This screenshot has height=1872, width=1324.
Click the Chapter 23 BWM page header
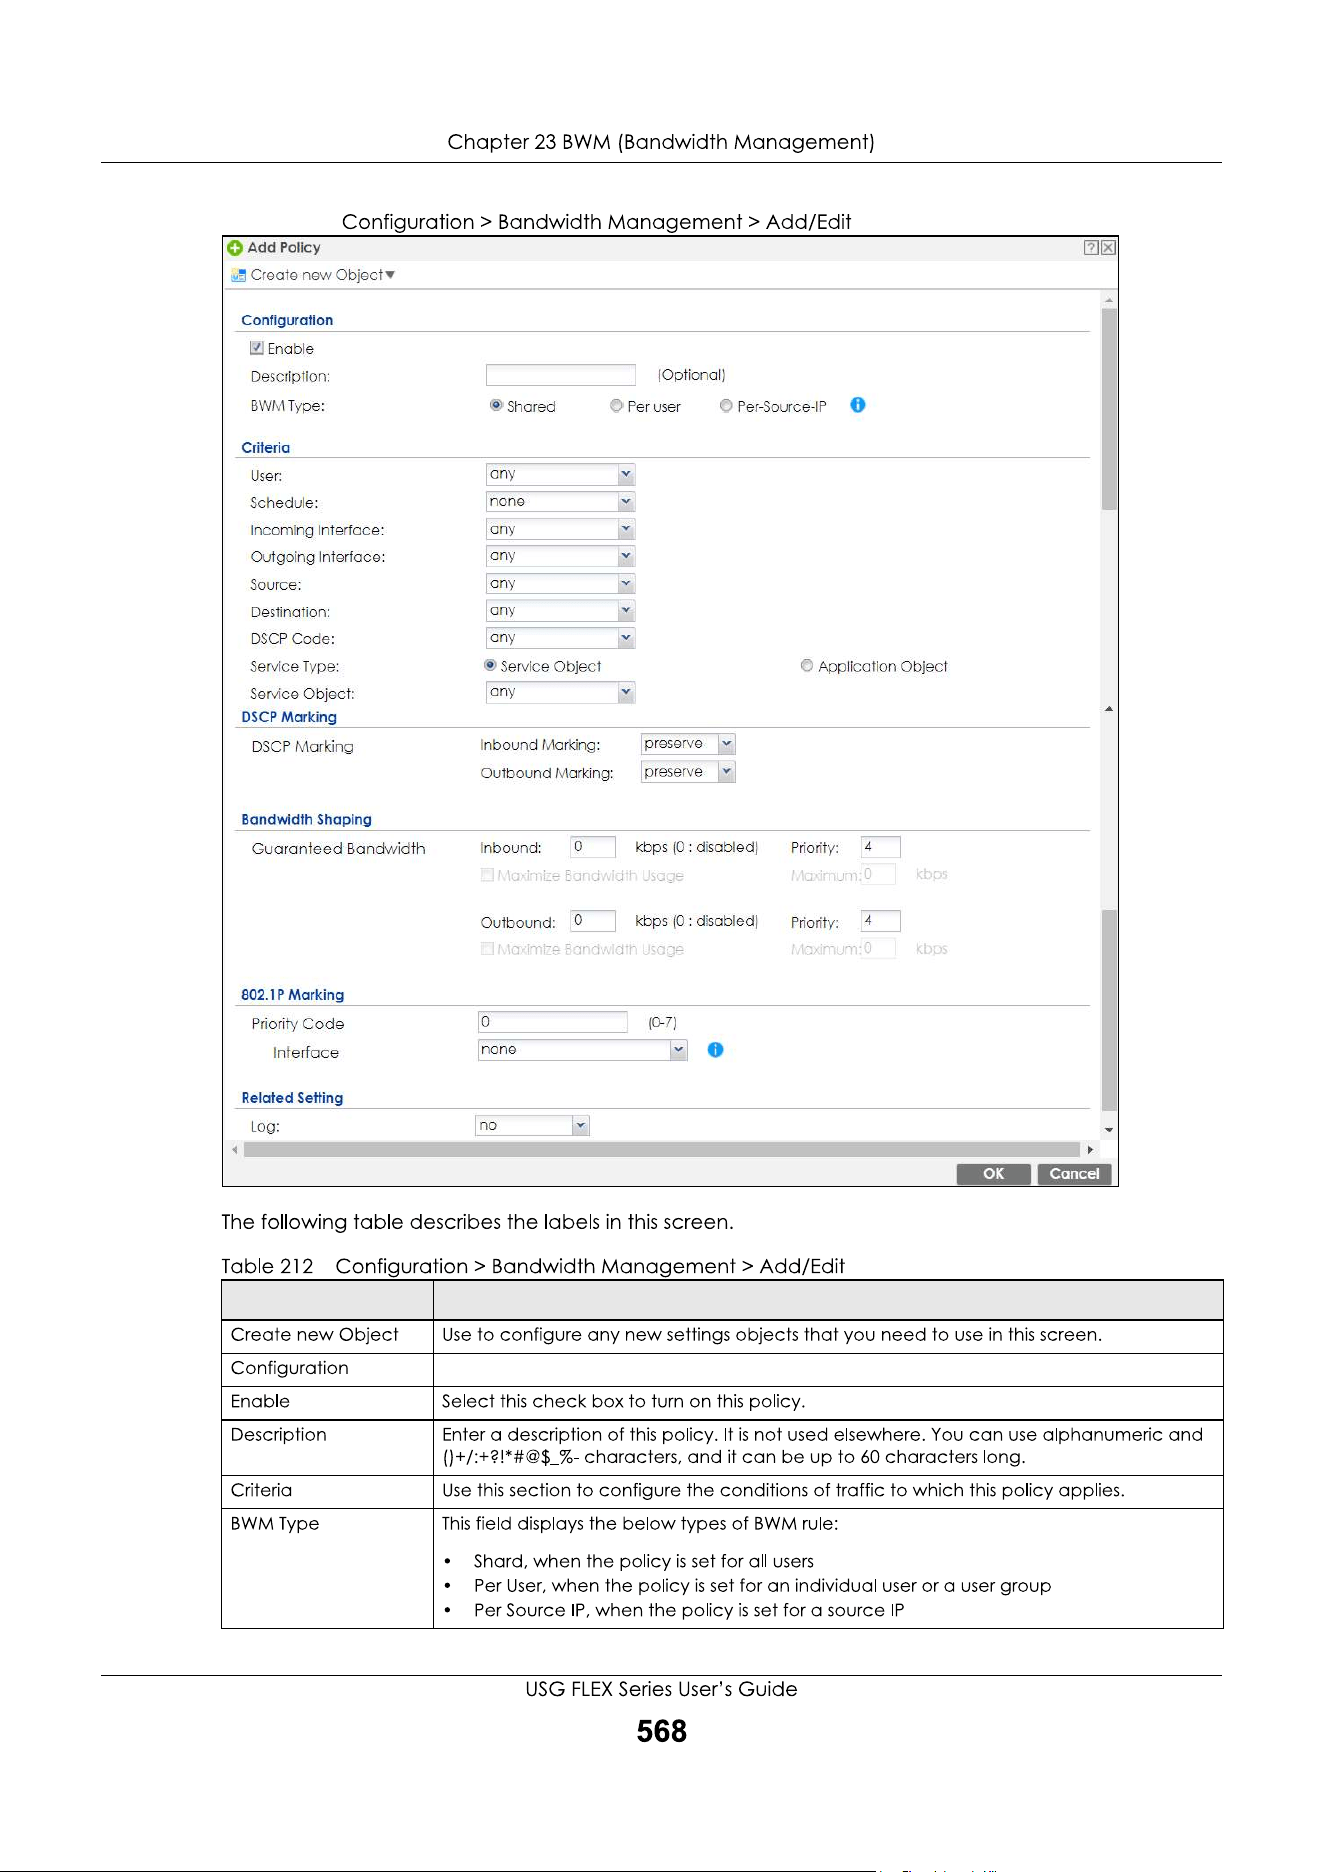pos(661,142)
